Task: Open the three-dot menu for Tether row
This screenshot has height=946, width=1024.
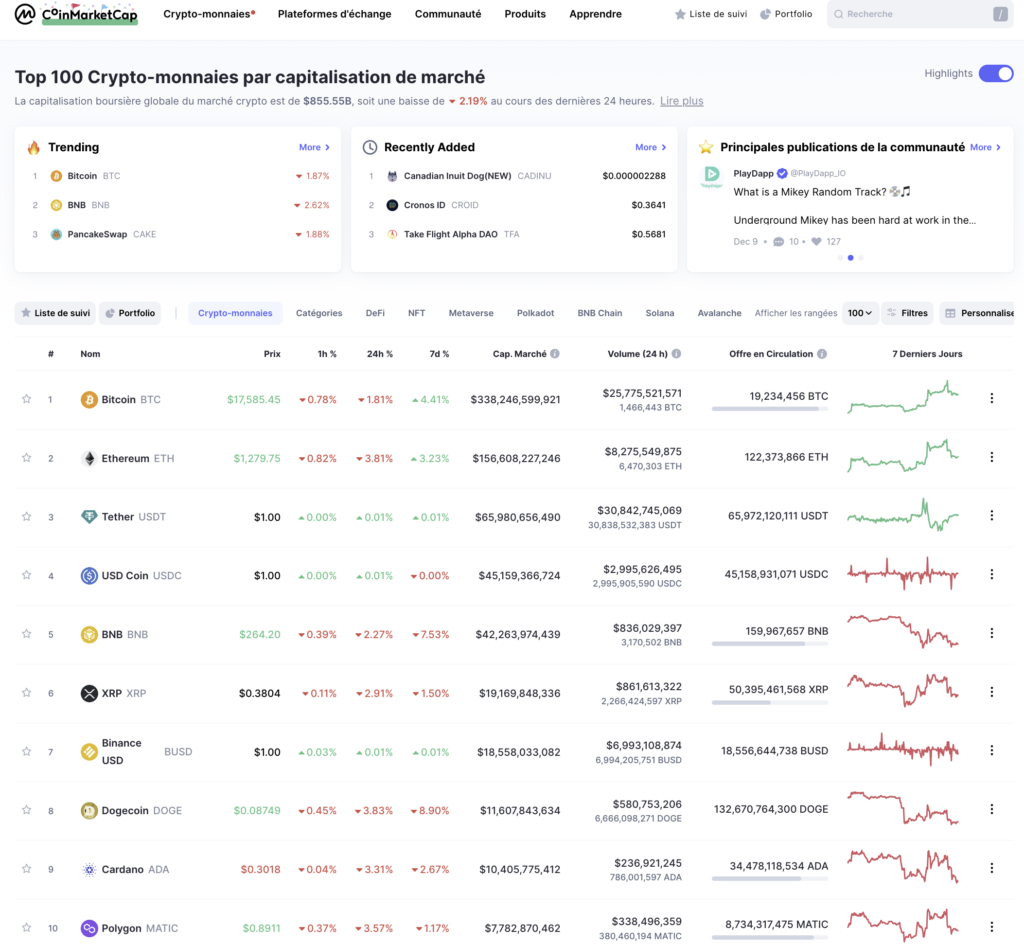Action: pyautogui.click(x=991, y=516)
